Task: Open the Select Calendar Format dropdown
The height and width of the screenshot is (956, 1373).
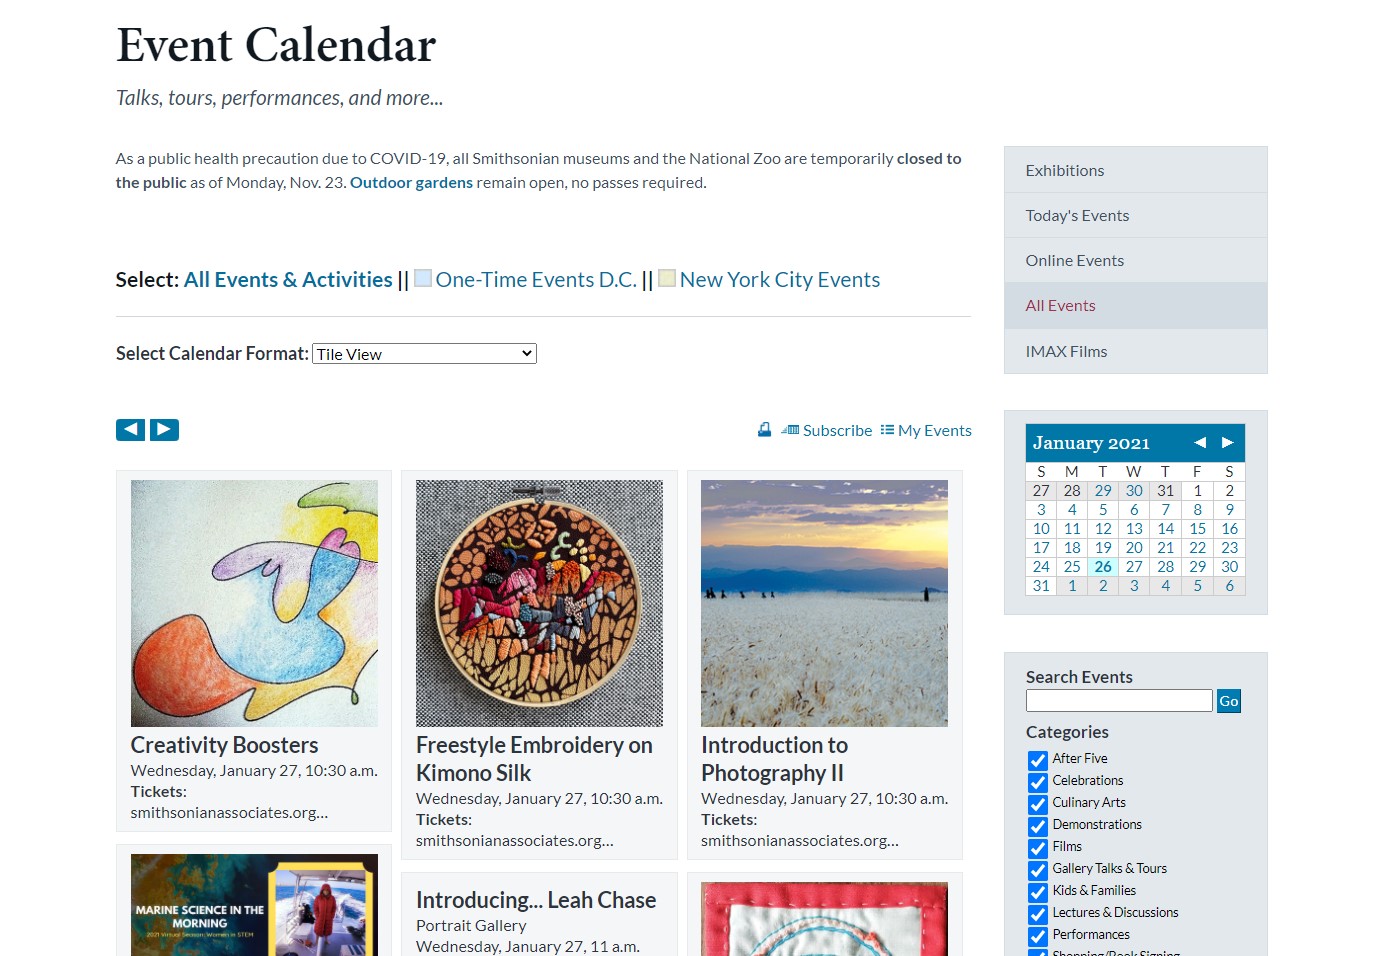Action: (x=425, y=354)
